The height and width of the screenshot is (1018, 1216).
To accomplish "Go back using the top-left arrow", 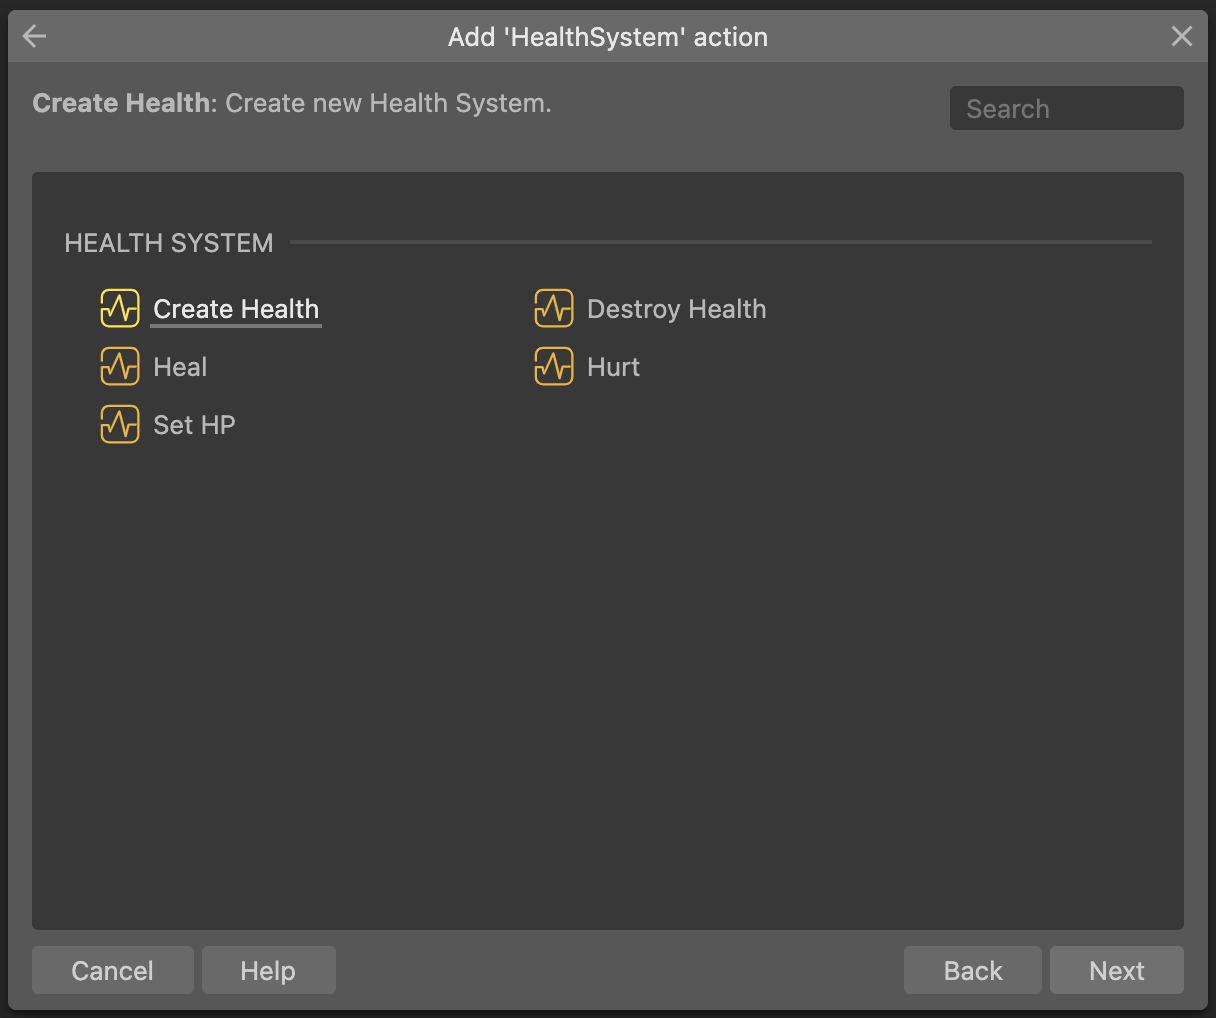I will click(x=35, y=37).
